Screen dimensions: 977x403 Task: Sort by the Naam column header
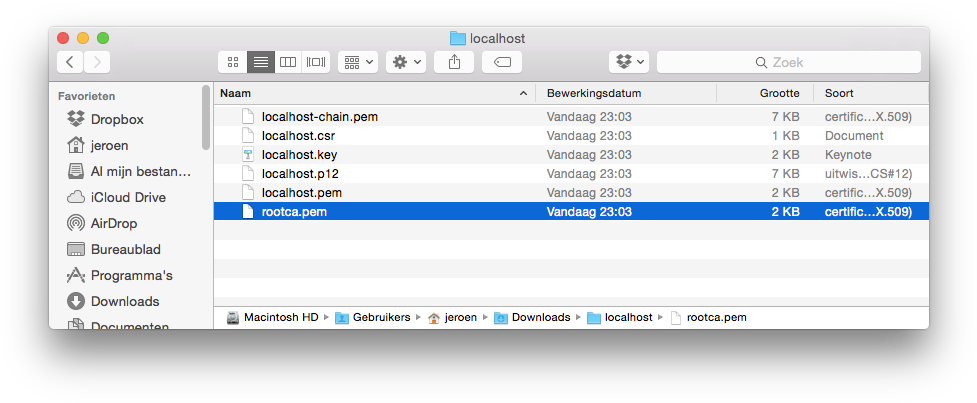pyautogui.click(x=370, y=93)
